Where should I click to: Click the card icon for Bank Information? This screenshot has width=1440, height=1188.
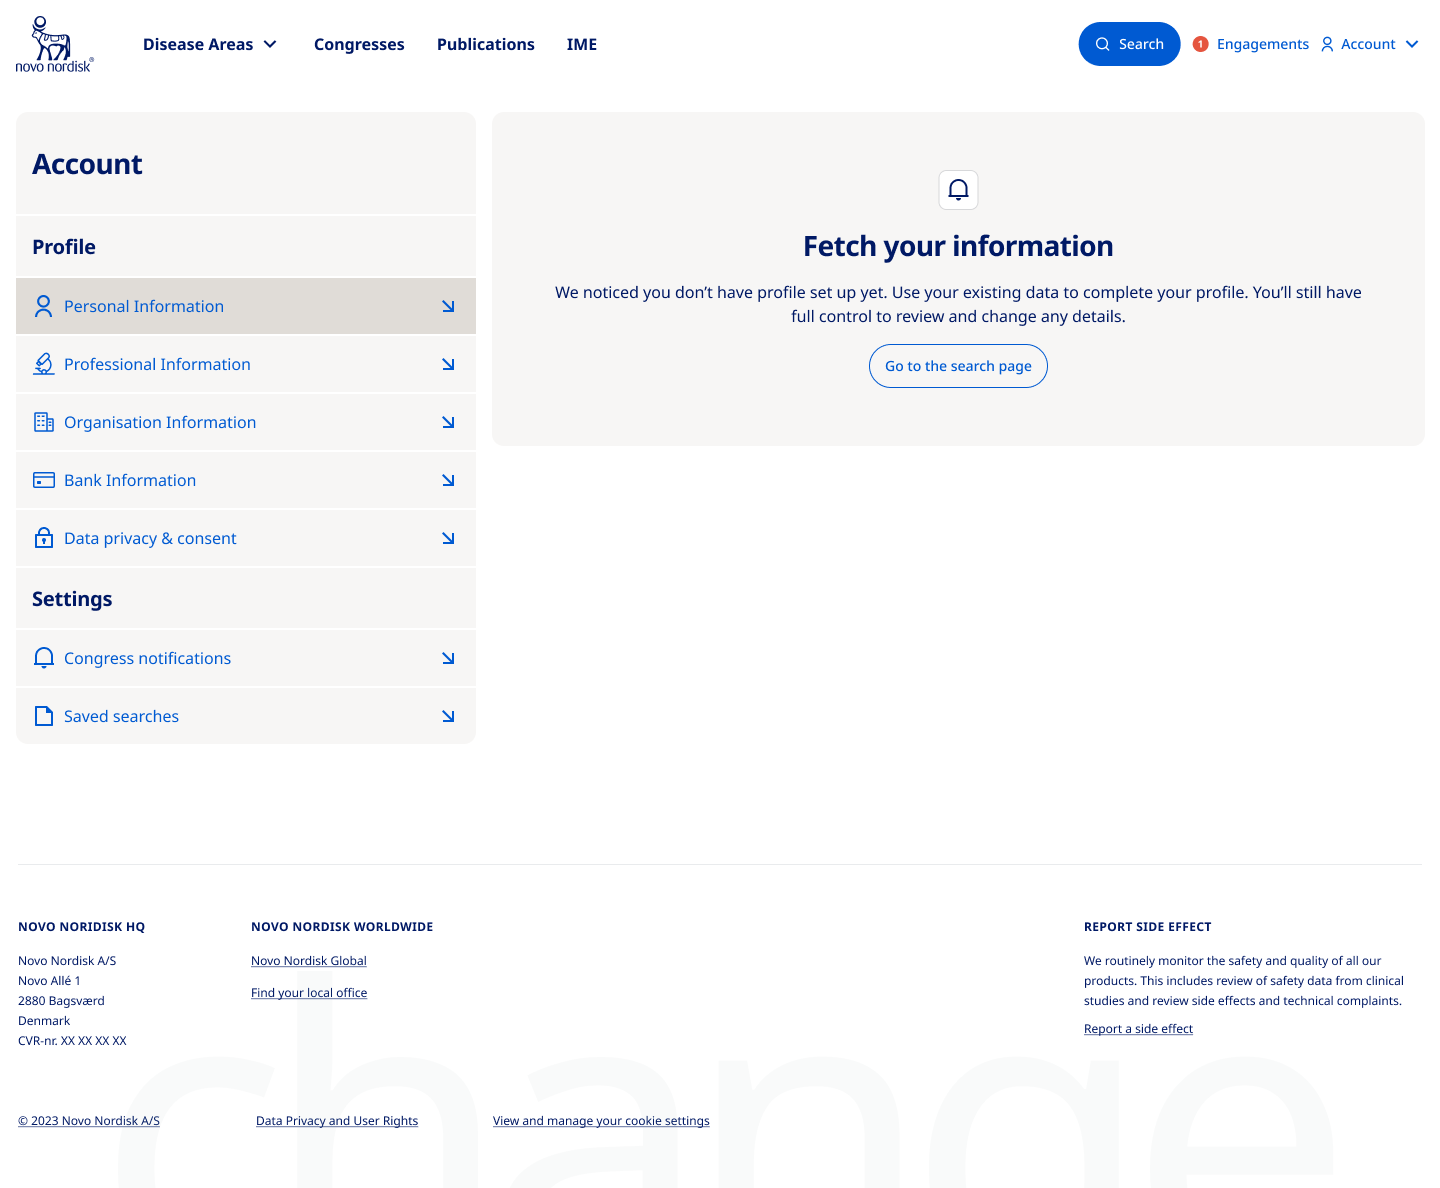(x=43, y=480)
